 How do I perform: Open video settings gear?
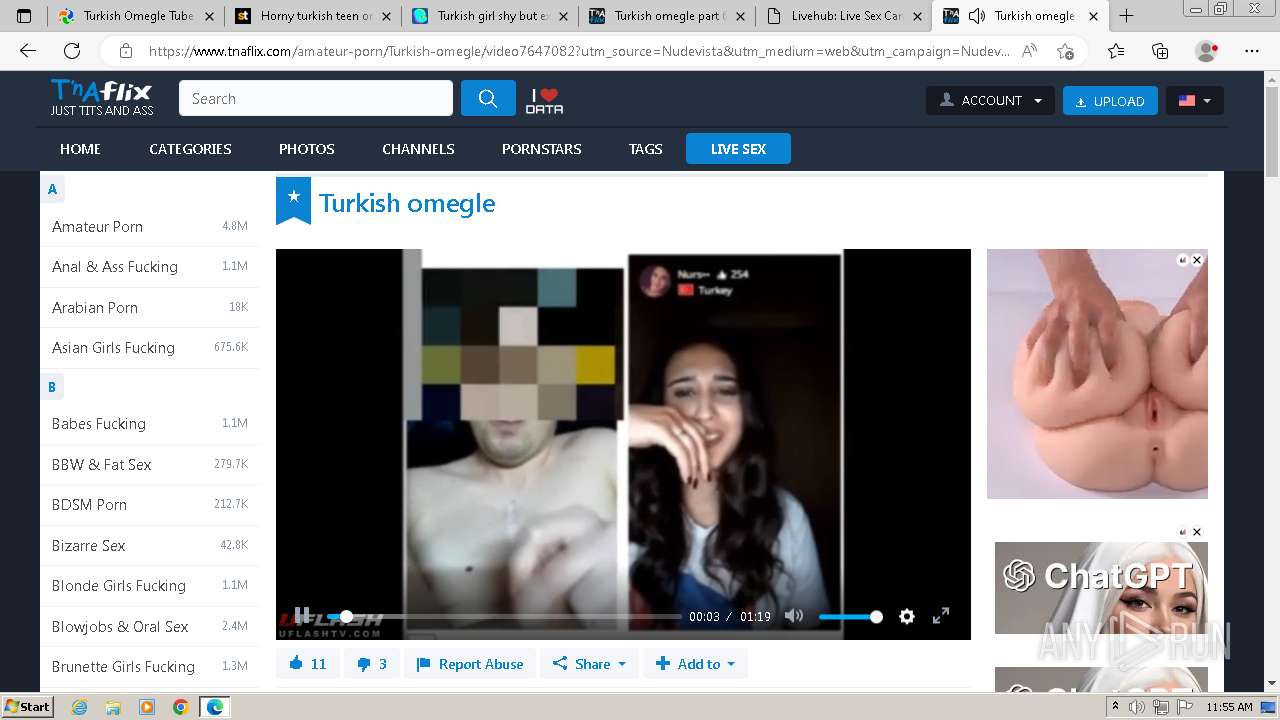[x=907, y=616]
